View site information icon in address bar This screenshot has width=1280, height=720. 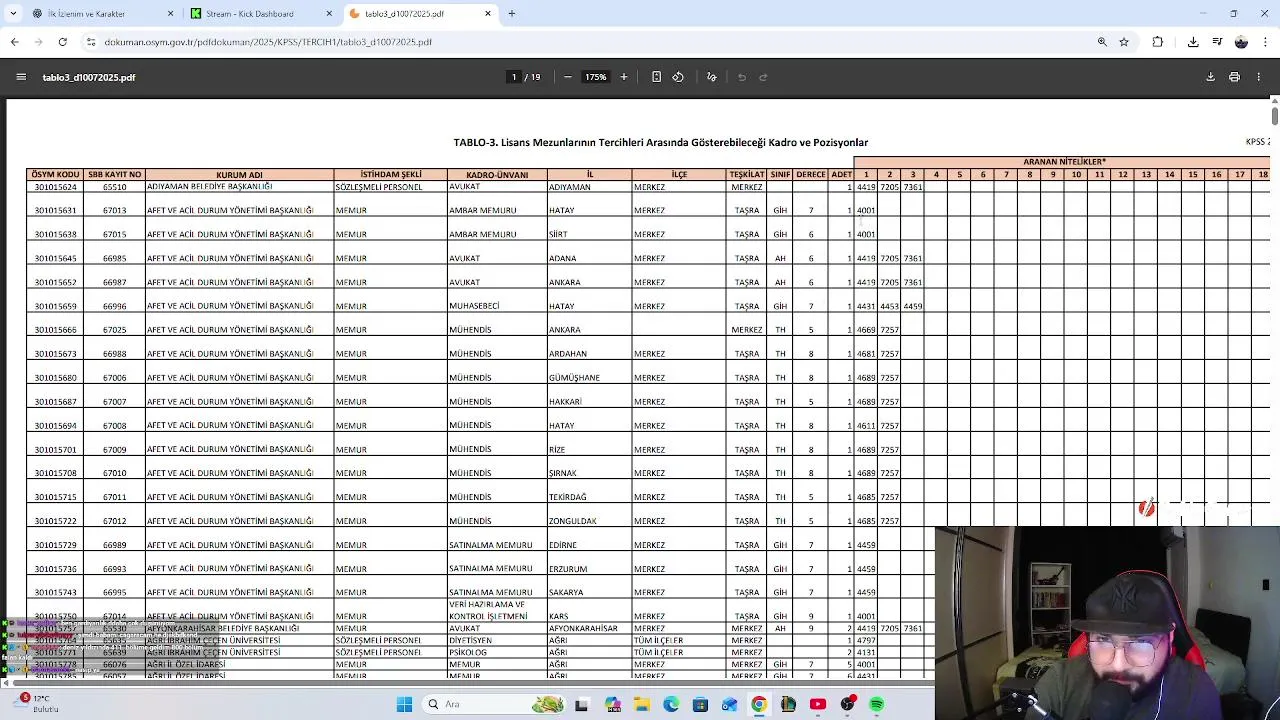91,42
